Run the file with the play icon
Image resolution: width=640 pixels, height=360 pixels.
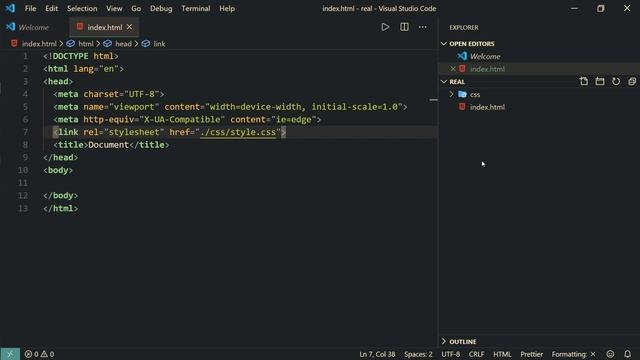385,27
